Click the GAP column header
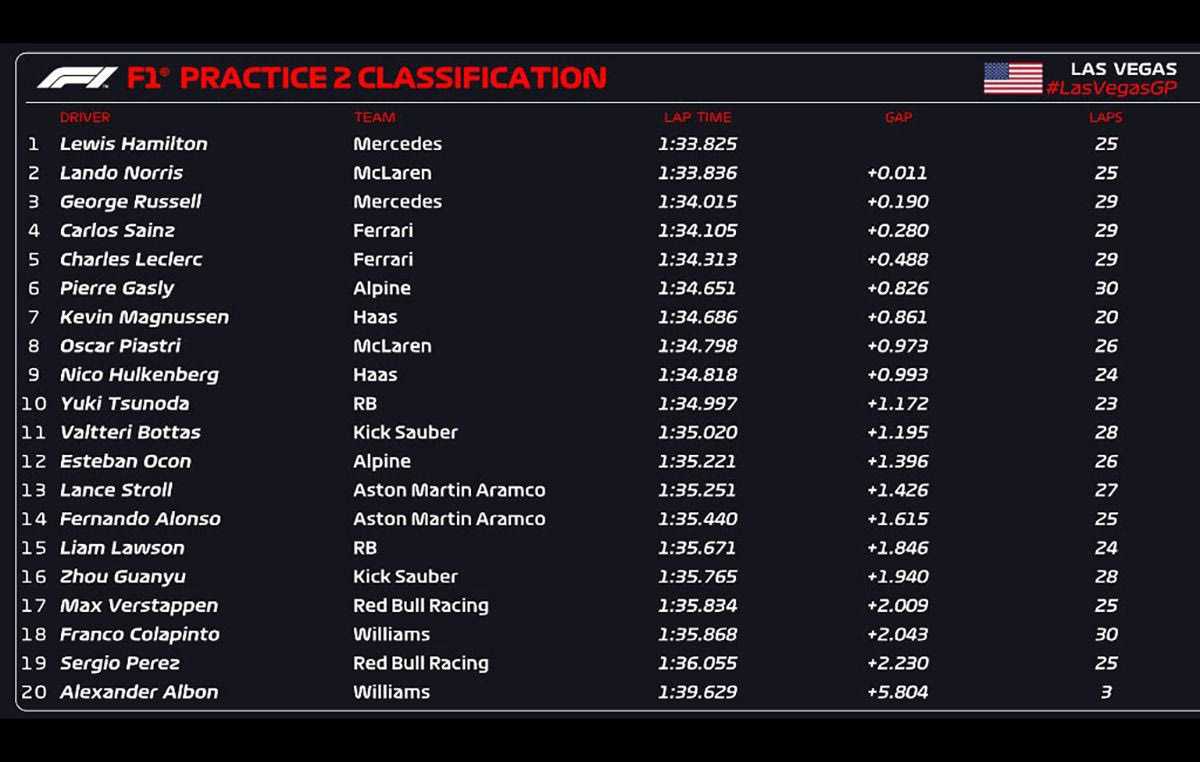Image resolution: width=1200 pixels, height=762 pixels. pos(898,117)
